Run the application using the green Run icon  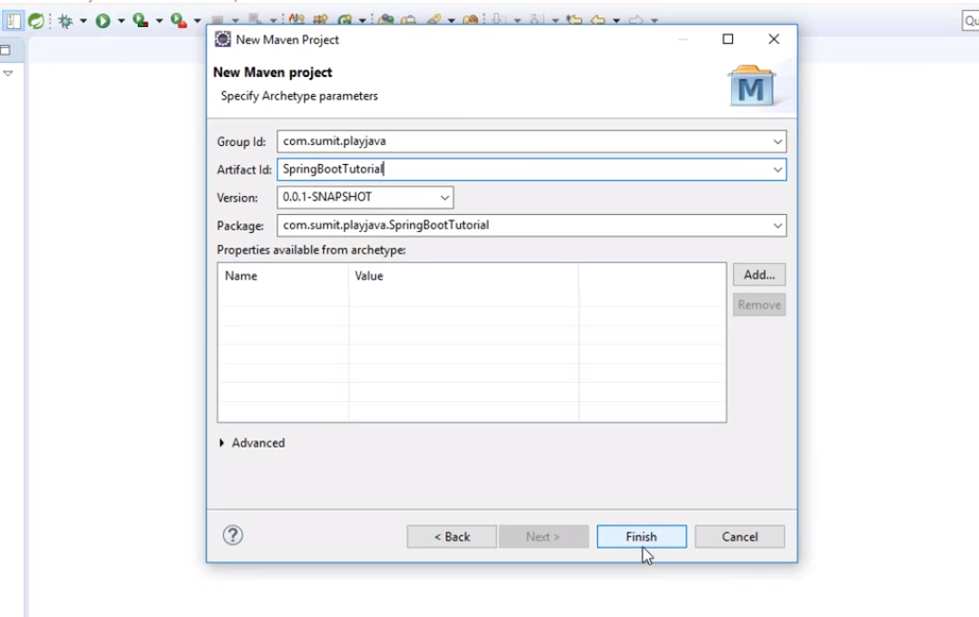pyautogui.click(x=103, y=20)
